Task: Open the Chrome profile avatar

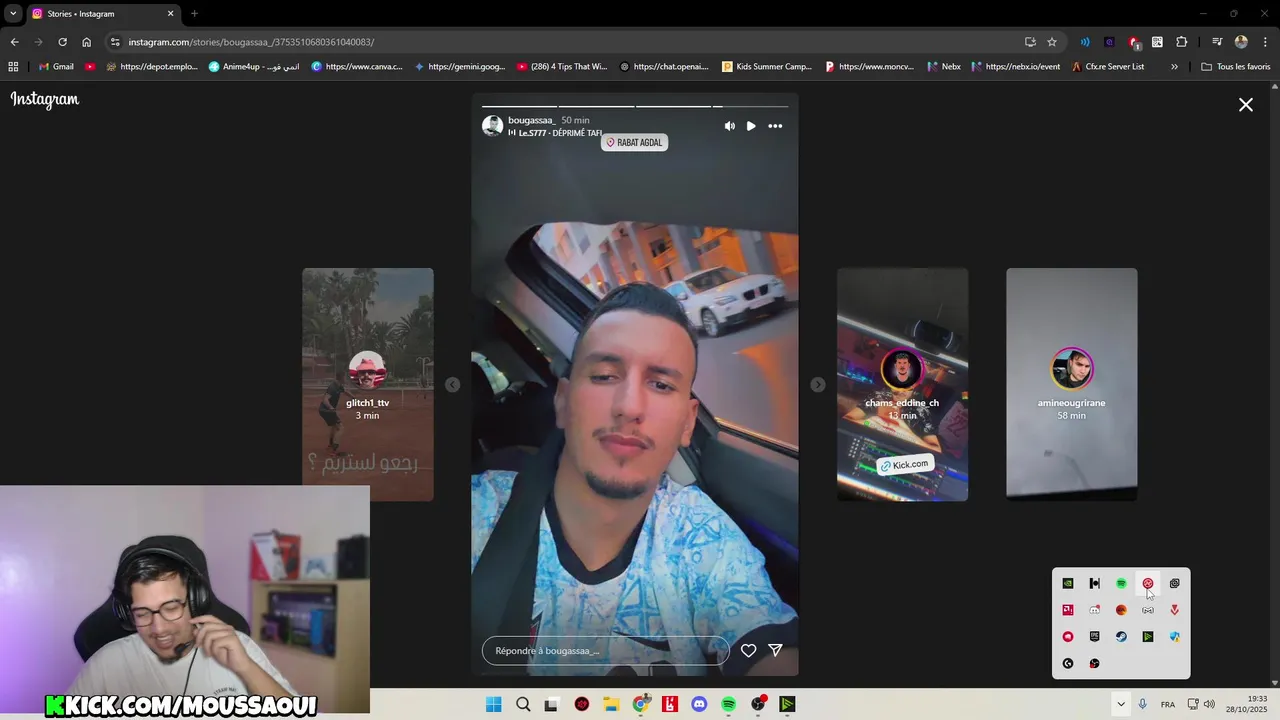Action: 1241,42
